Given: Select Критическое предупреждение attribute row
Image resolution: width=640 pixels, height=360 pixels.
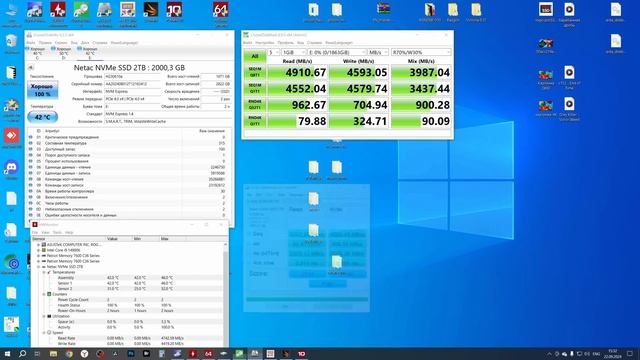Looking at the screenshot, I should (127, 137).
